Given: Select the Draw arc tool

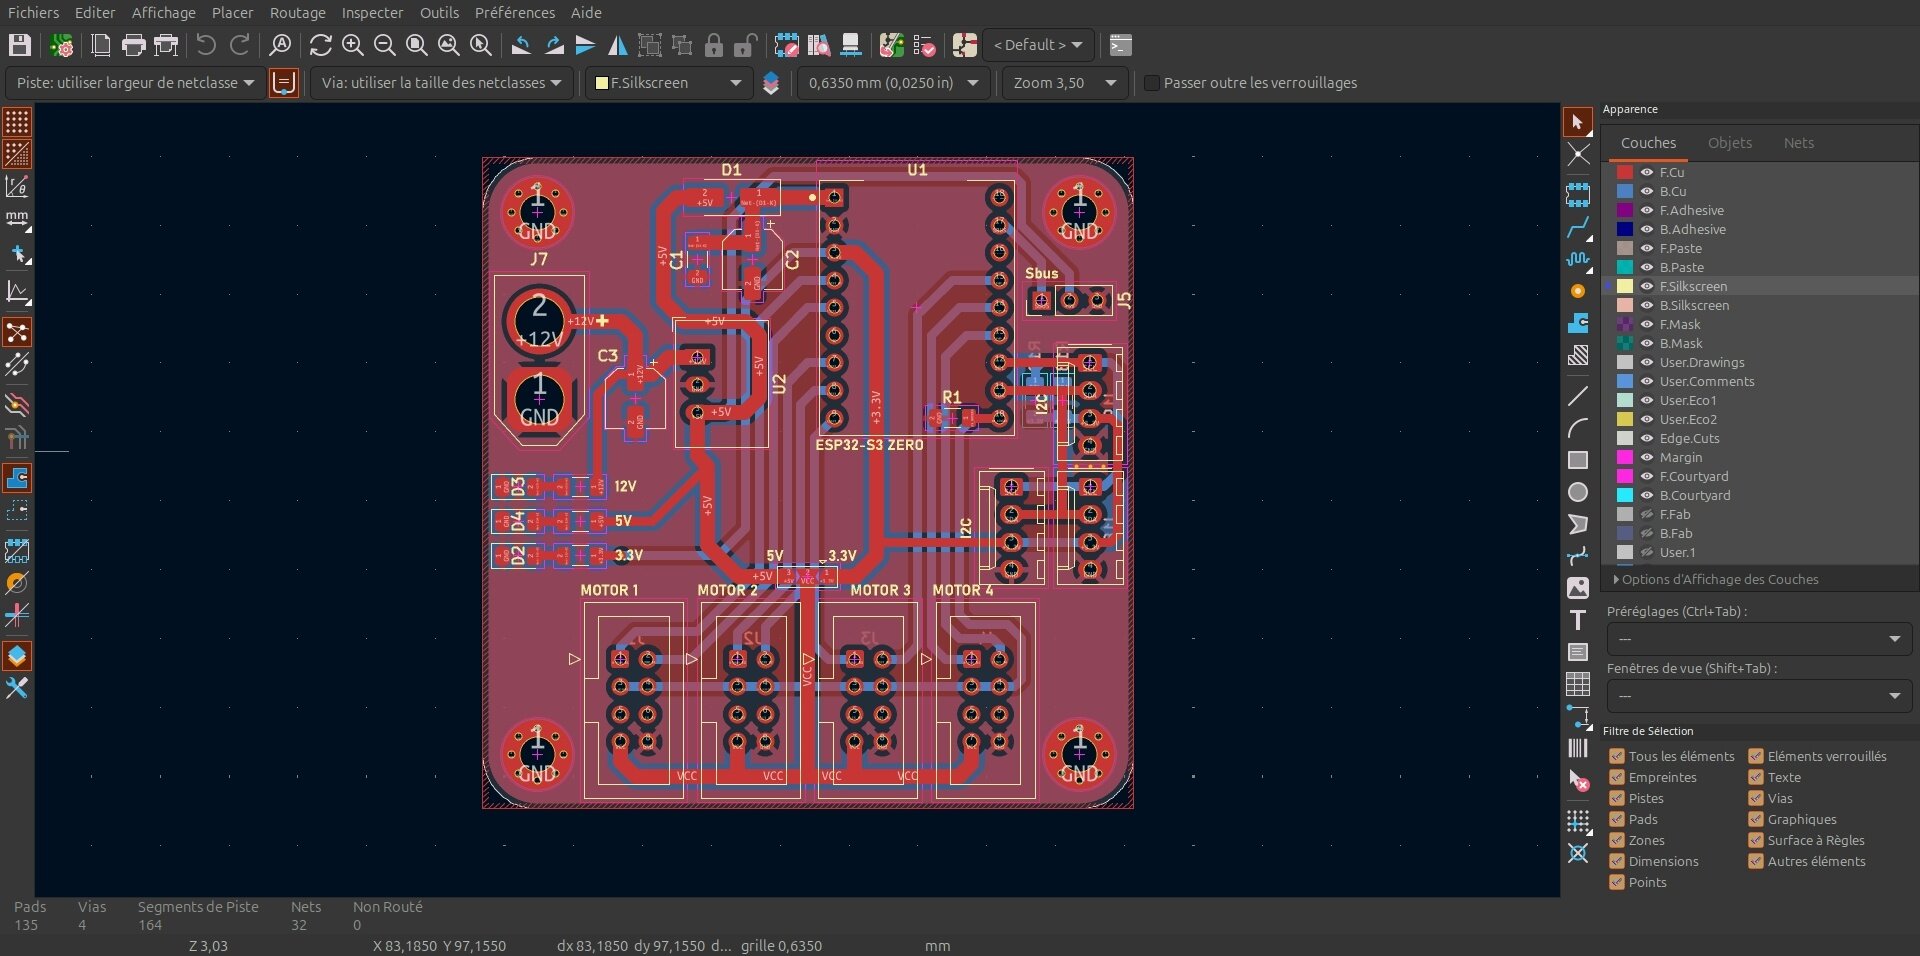Looking at the screenshot, I should click(1578, 428).
